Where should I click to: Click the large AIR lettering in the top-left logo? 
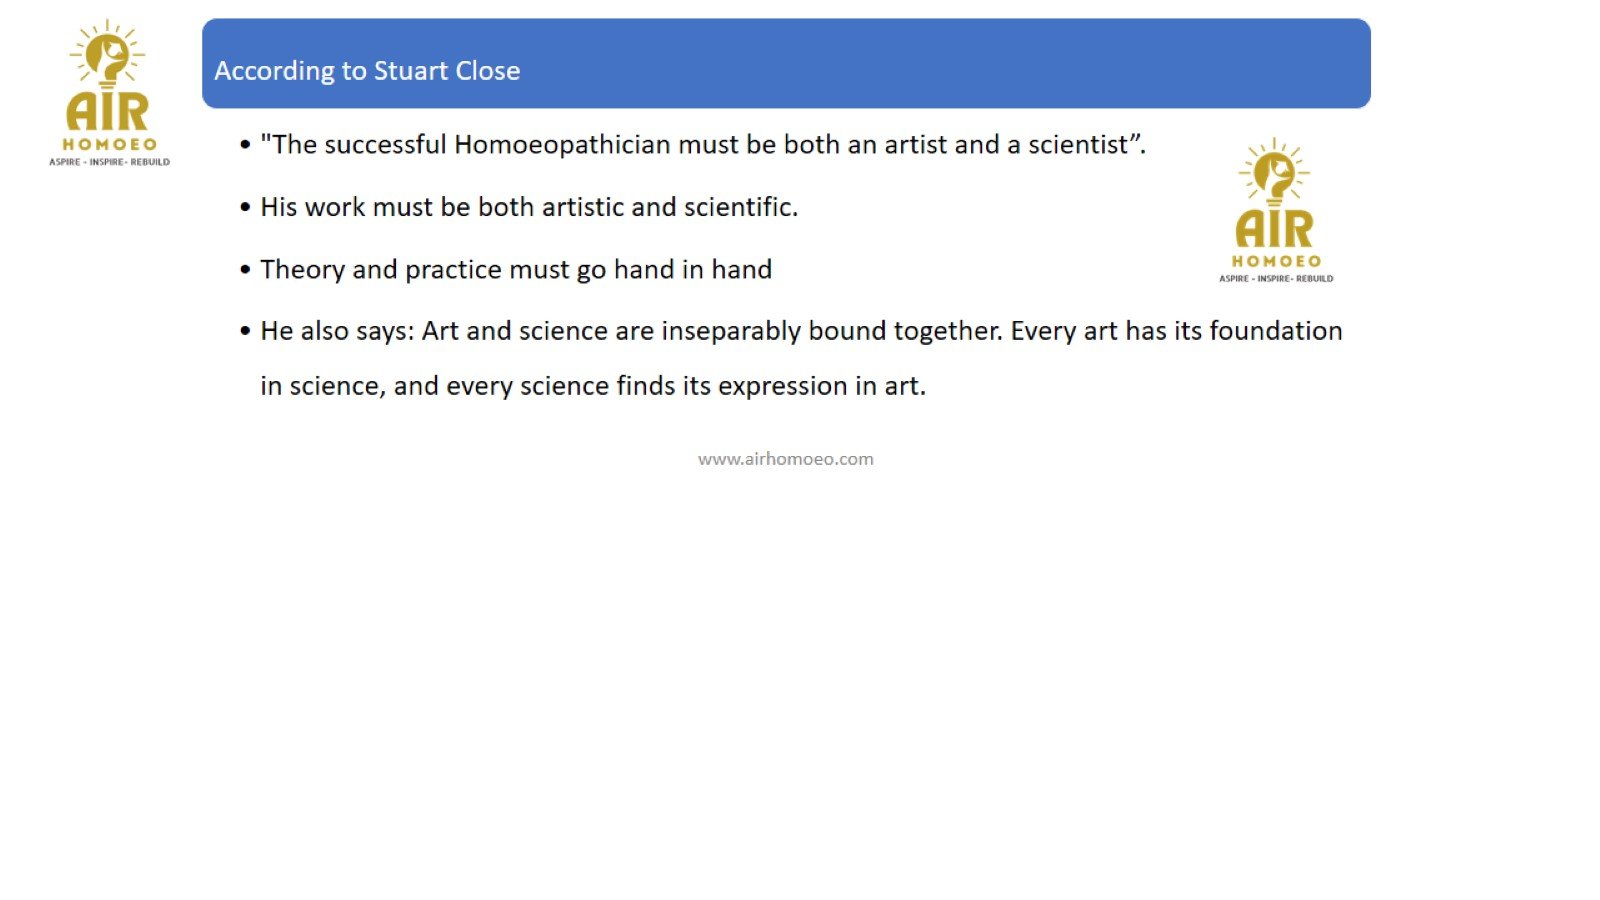point(107,111)
